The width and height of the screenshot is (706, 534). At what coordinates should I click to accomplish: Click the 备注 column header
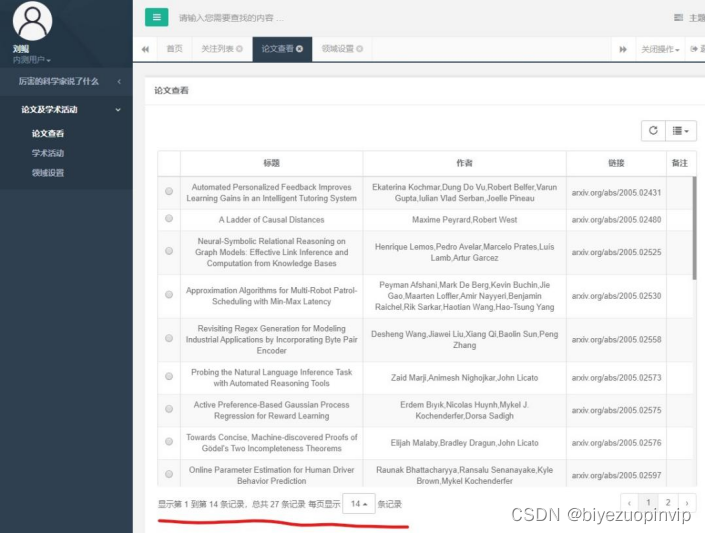[x=679, y=163]
